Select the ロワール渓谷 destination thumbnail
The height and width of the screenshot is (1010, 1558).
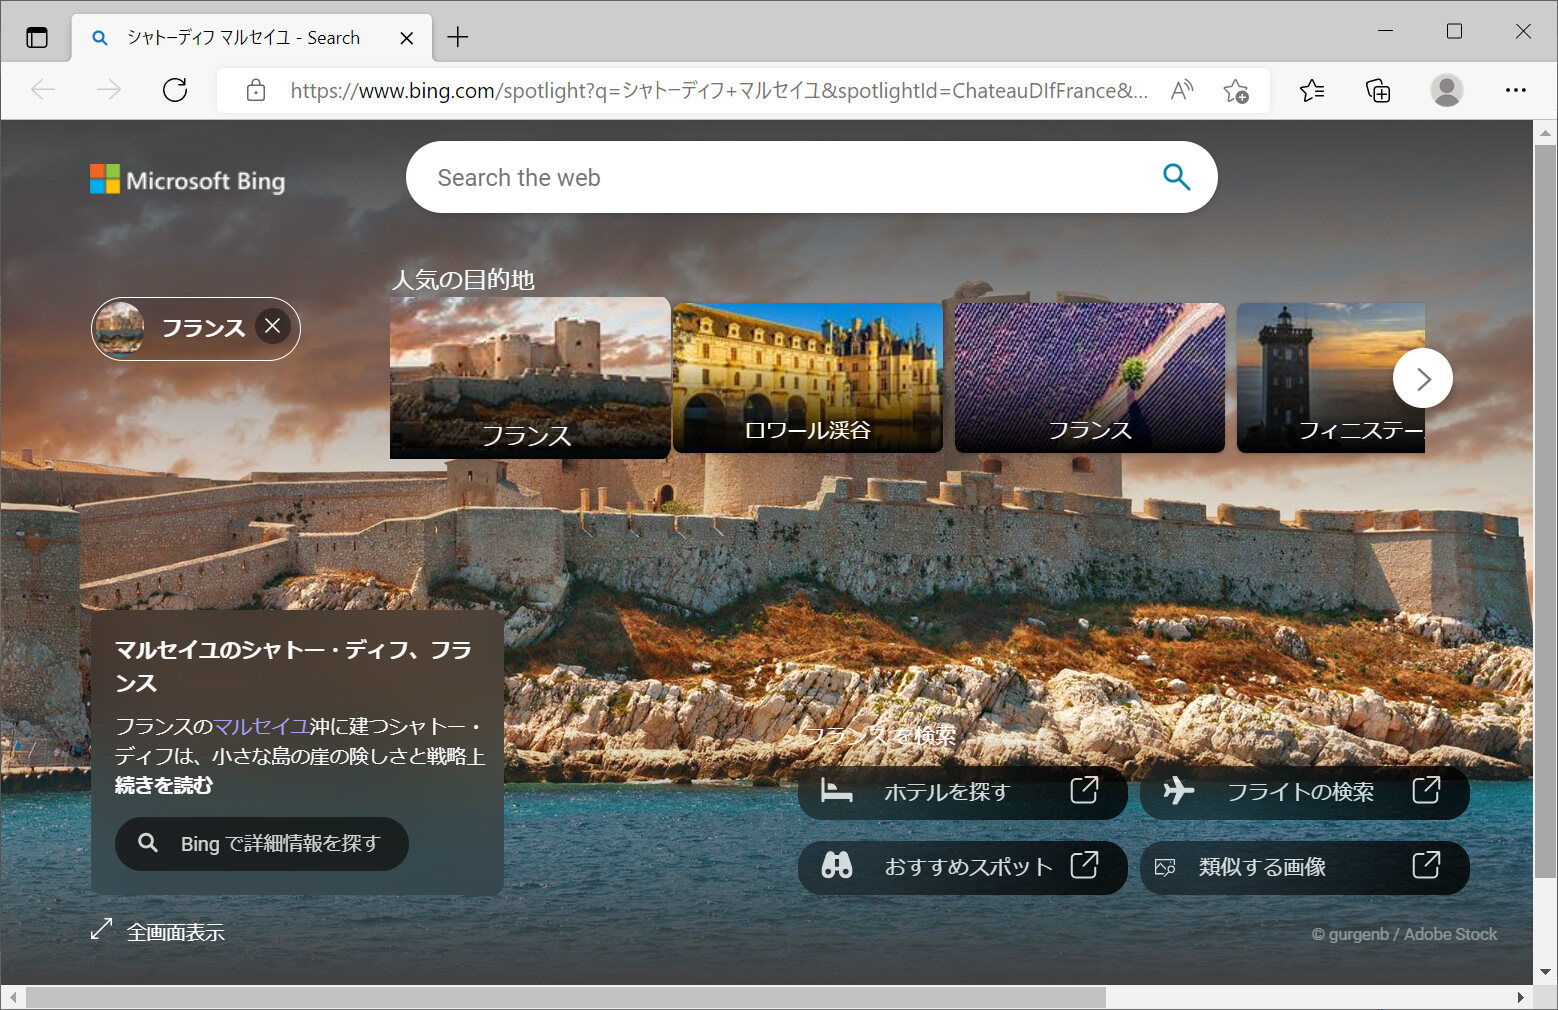point(807,378)
